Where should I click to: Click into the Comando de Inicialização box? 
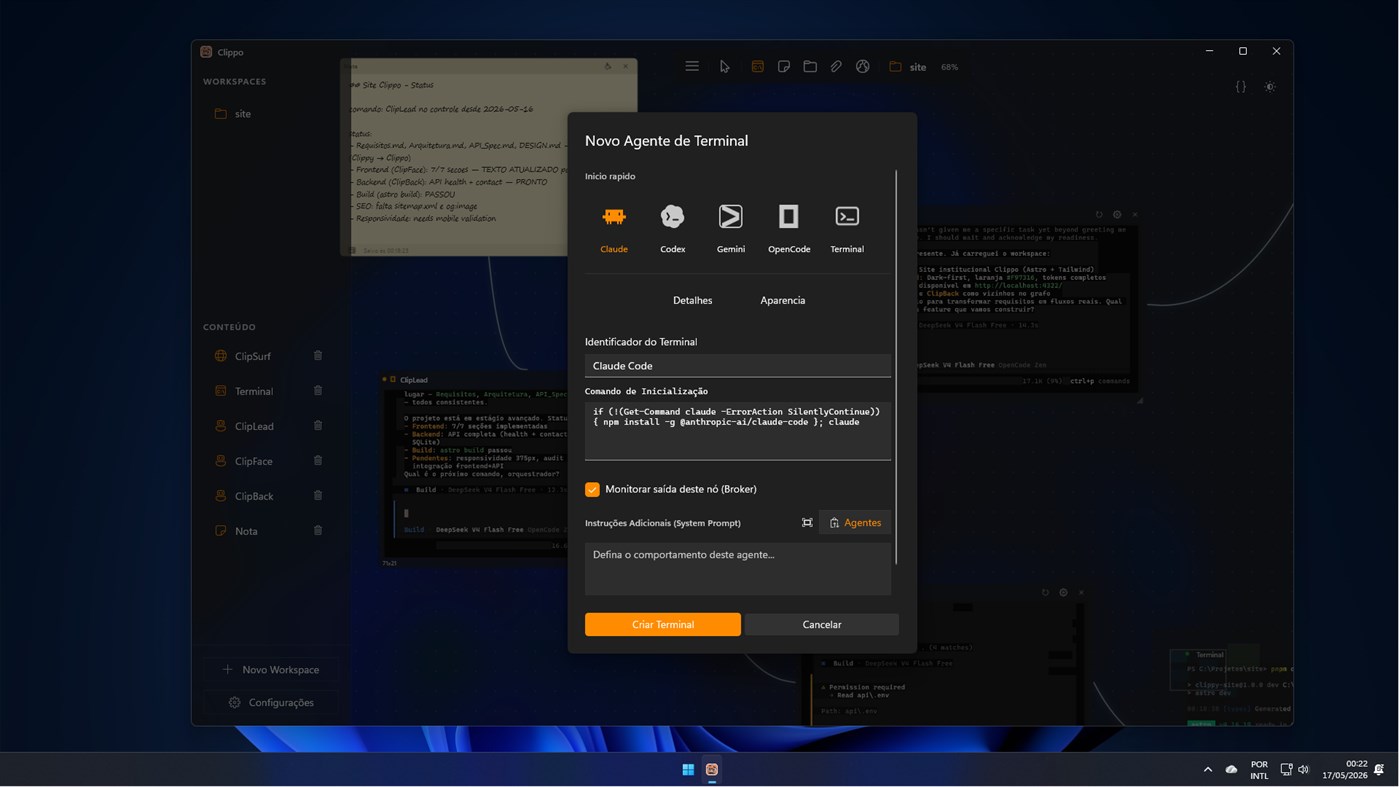737,430
